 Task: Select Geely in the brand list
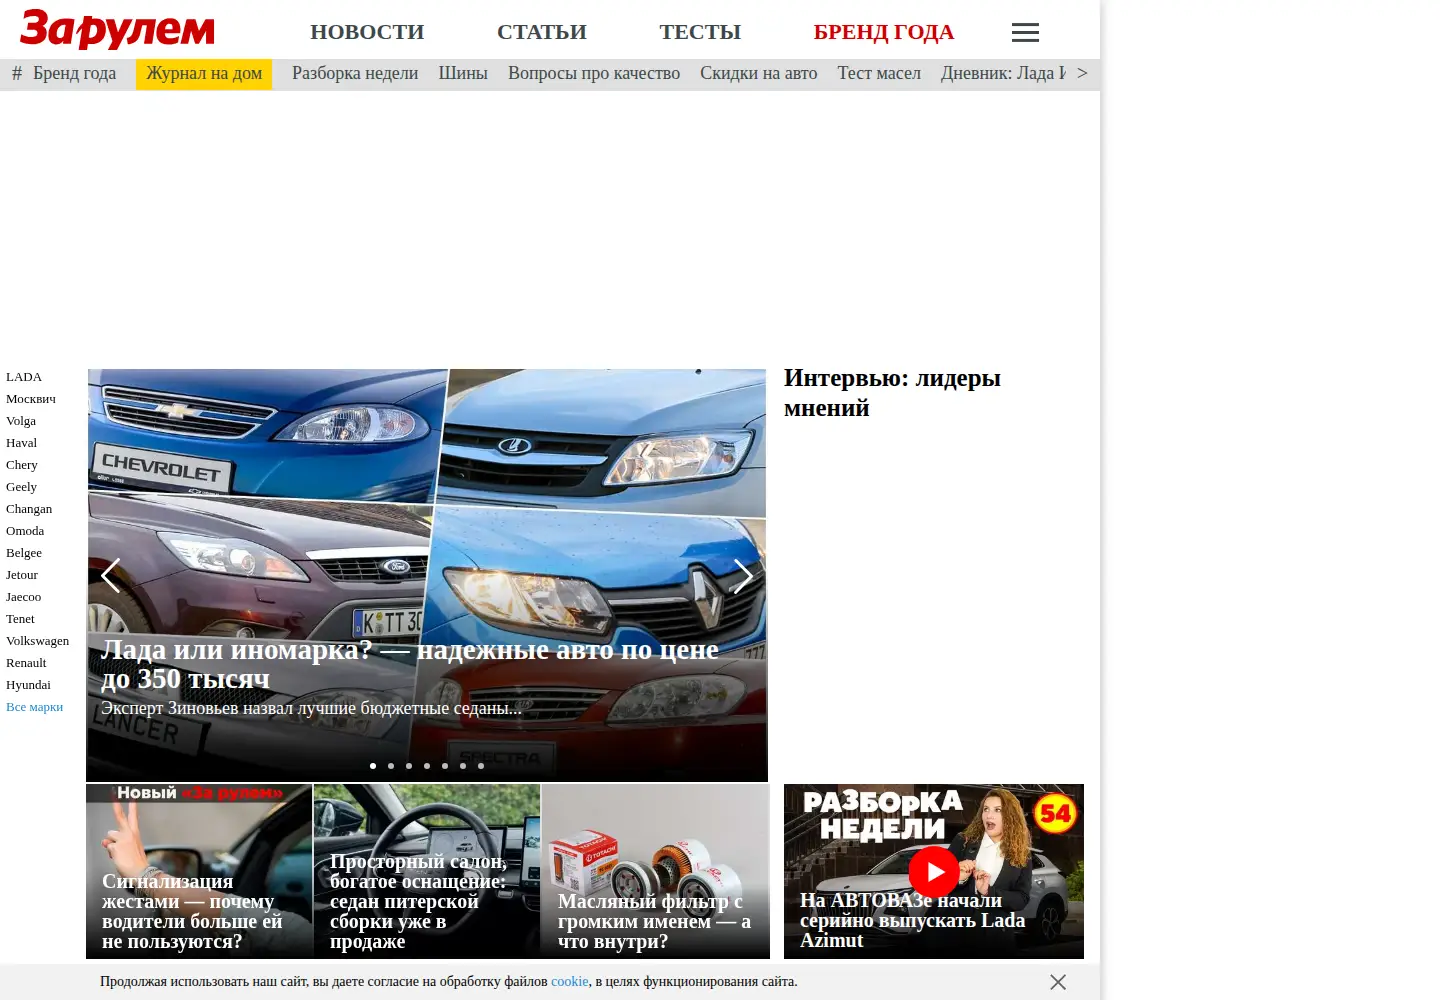(21, 487)
